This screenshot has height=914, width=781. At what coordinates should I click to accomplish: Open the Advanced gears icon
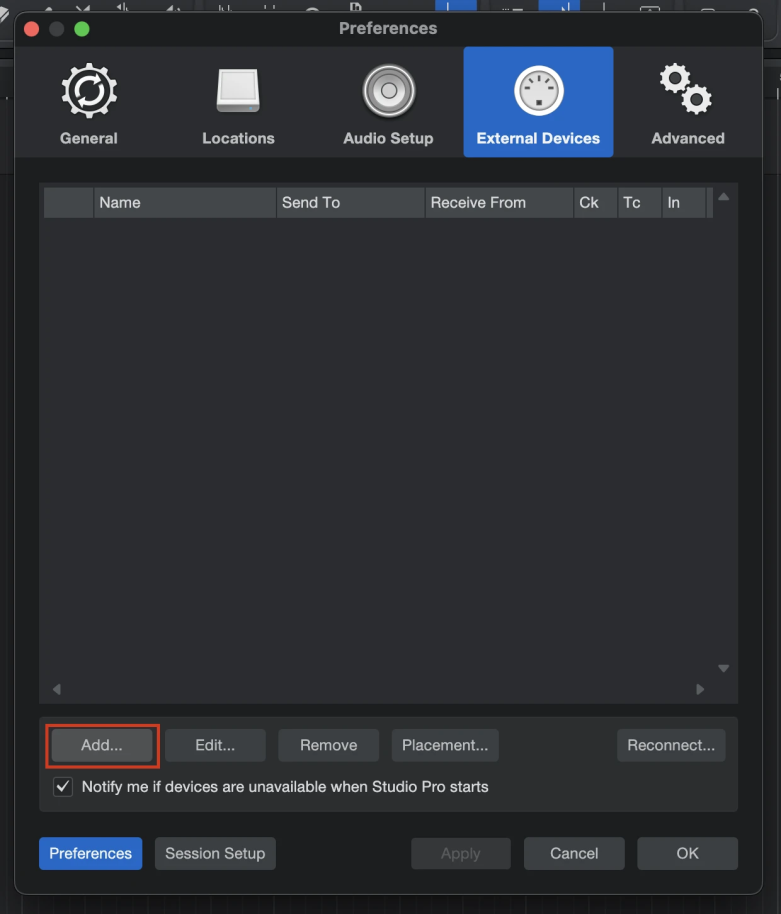point(687,92)
